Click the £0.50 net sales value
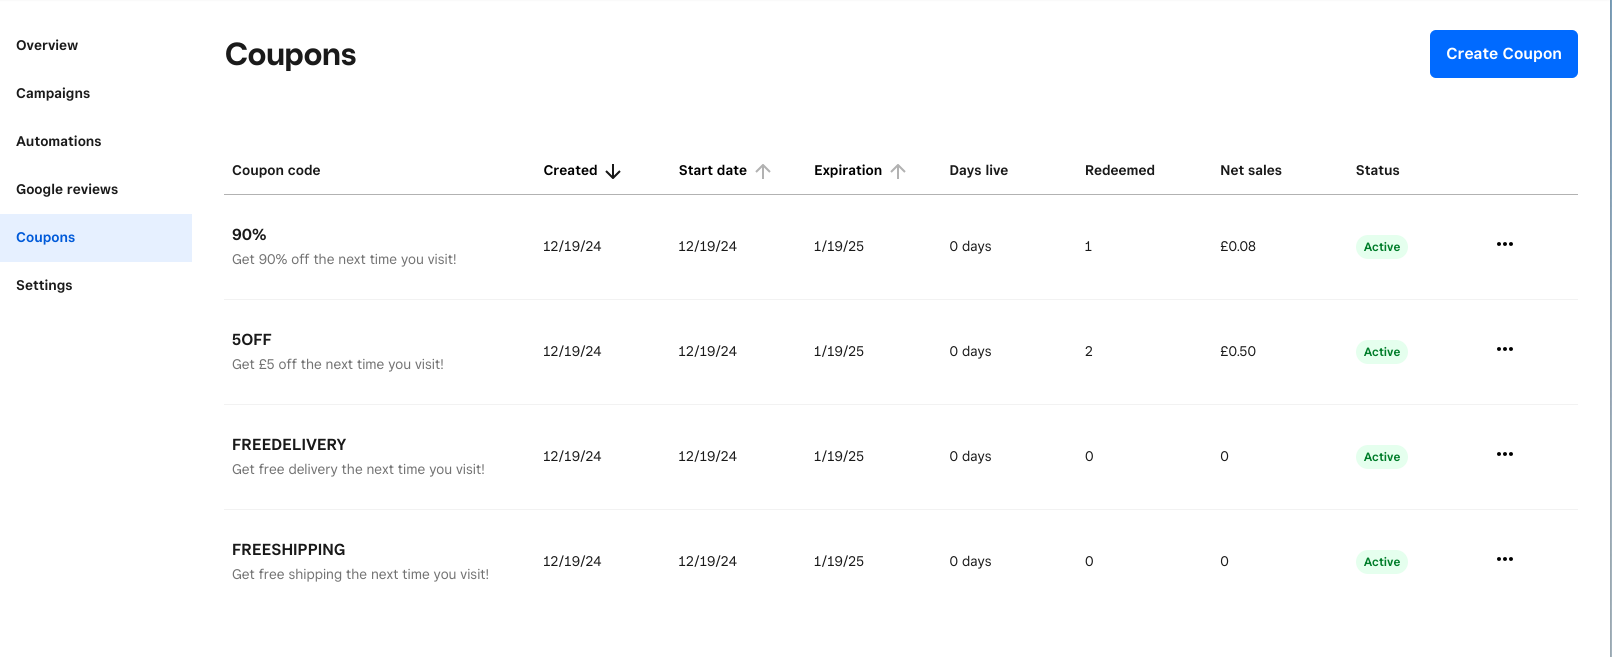The image size is (1612, 657). click(x=1238, y=351)
